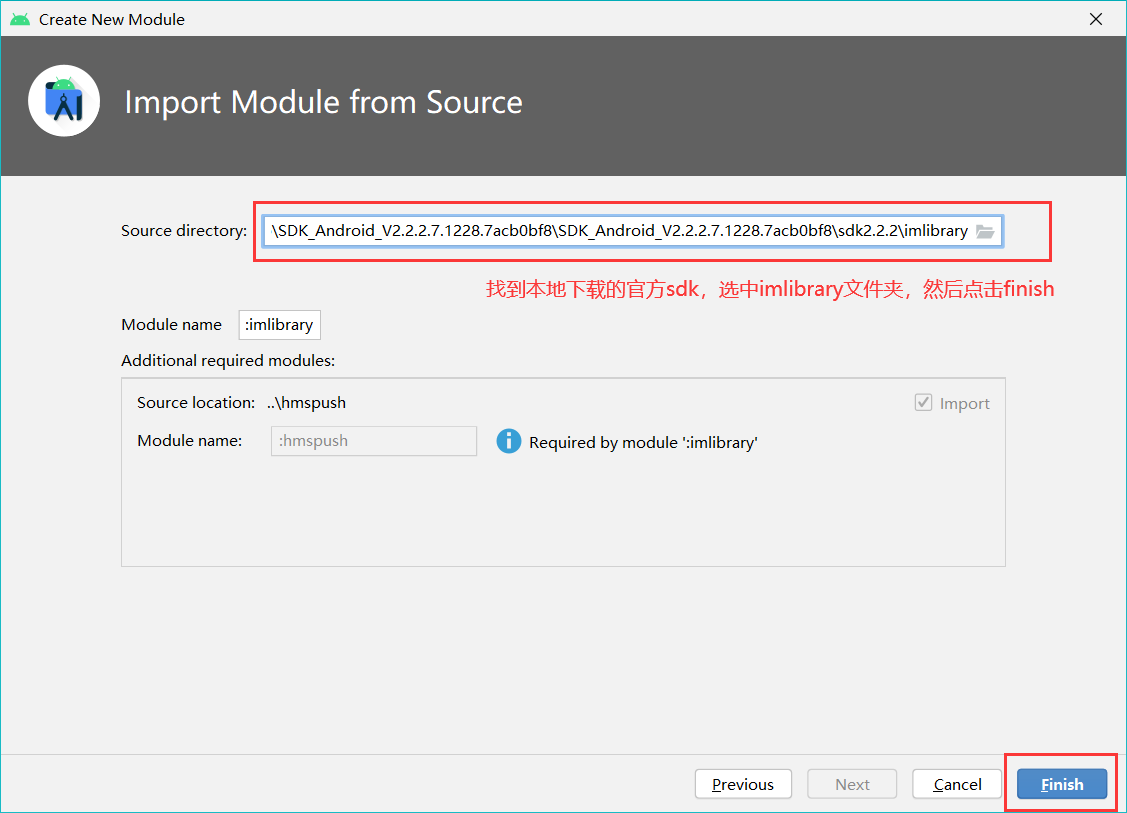Click the browse folder icon in Source directory

click(x=985, y=231)
